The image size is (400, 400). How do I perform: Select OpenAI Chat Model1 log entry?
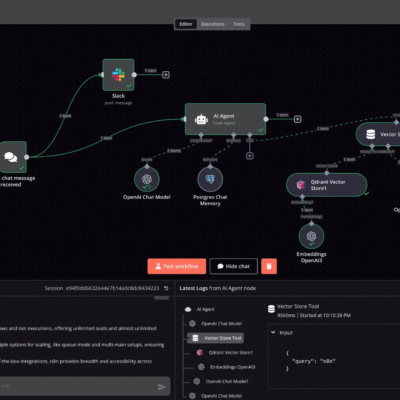point(227,381)
